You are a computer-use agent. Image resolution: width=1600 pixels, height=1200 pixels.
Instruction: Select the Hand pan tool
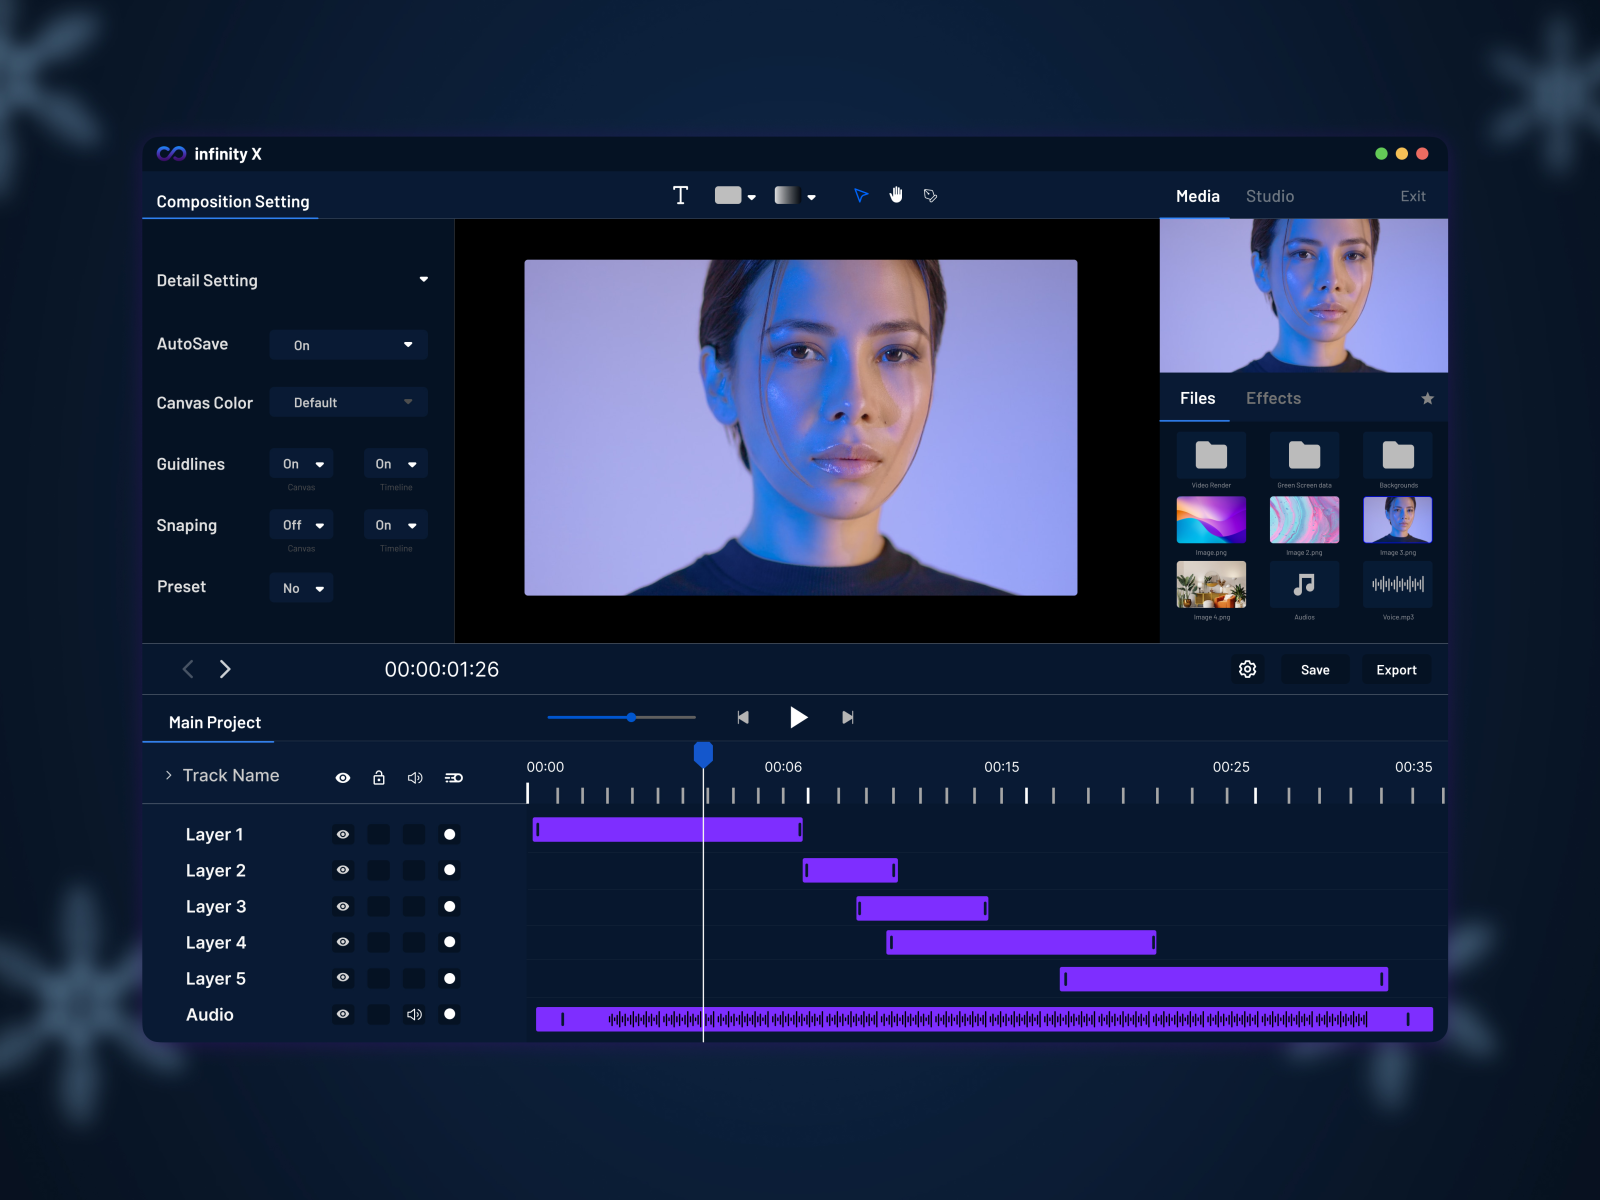896,195
